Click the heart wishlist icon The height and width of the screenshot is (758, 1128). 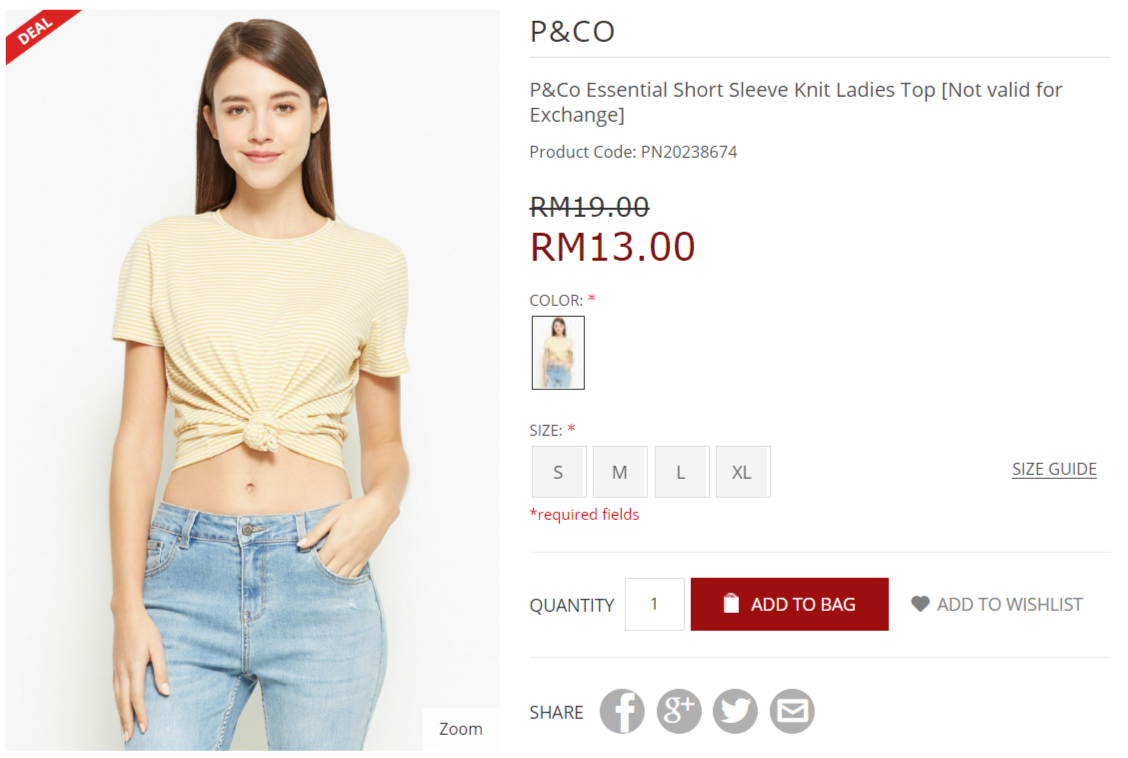(x=920, y=604)
